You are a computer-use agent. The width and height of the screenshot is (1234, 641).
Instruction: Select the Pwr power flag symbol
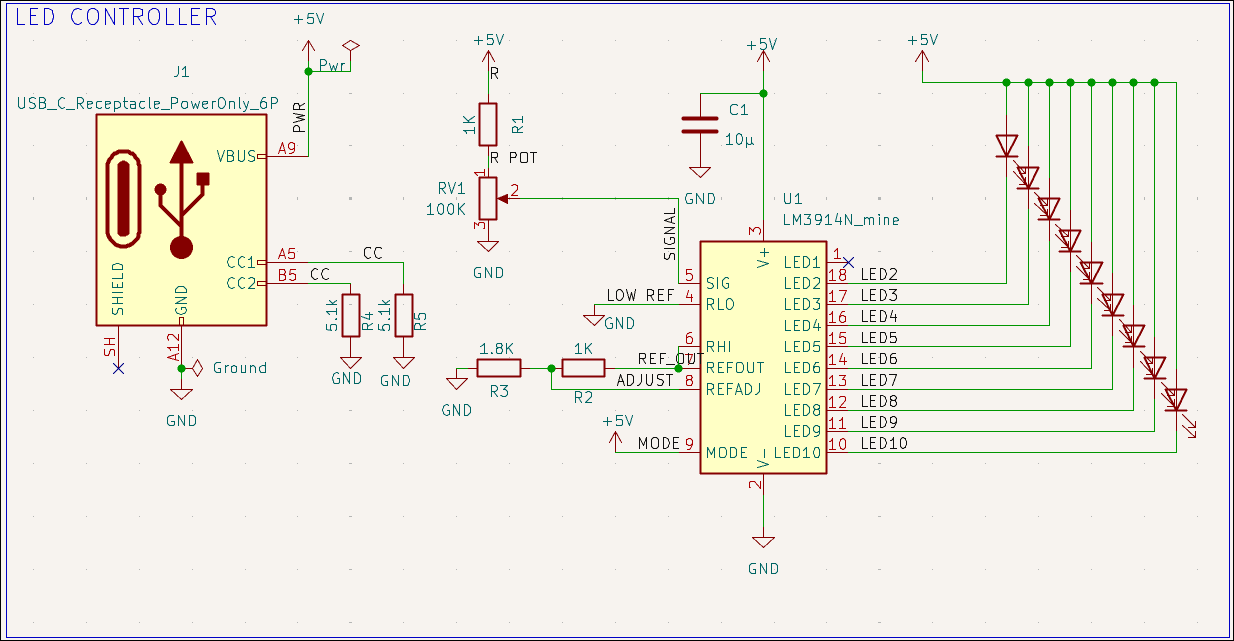pos(350,46)
